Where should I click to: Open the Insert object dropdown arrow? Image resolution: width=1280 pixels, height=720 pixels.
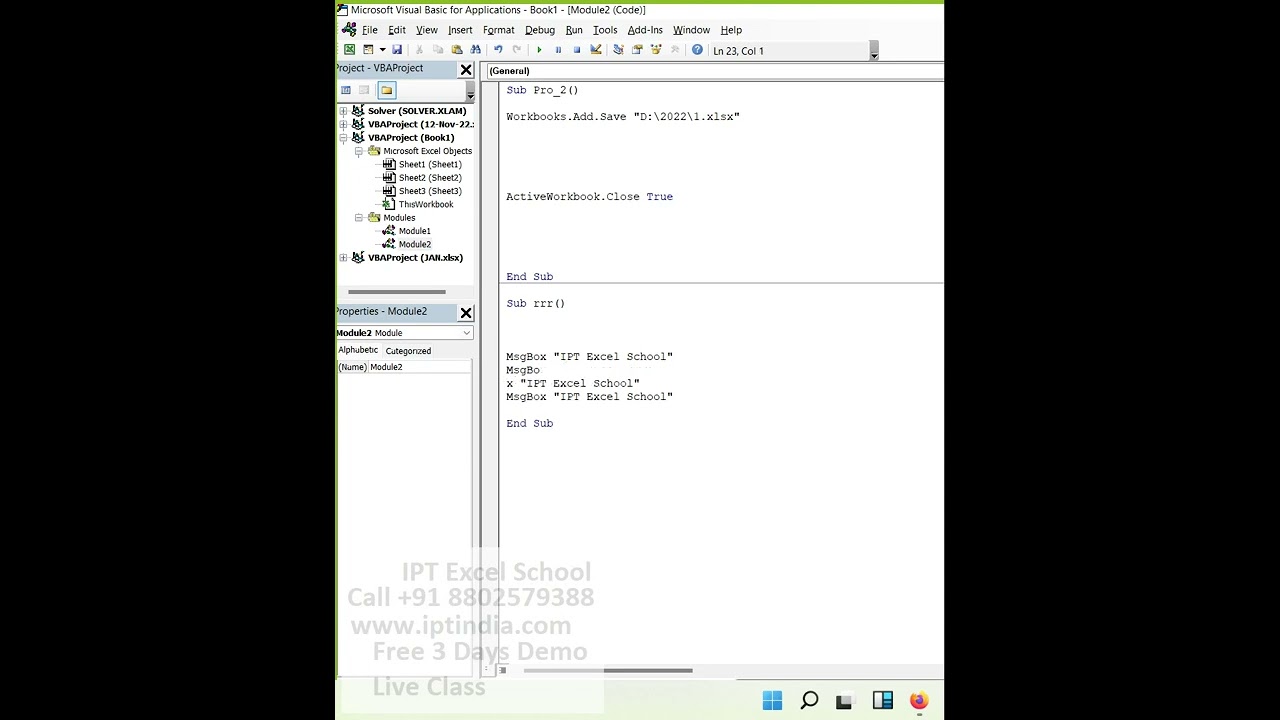(382, 50)
